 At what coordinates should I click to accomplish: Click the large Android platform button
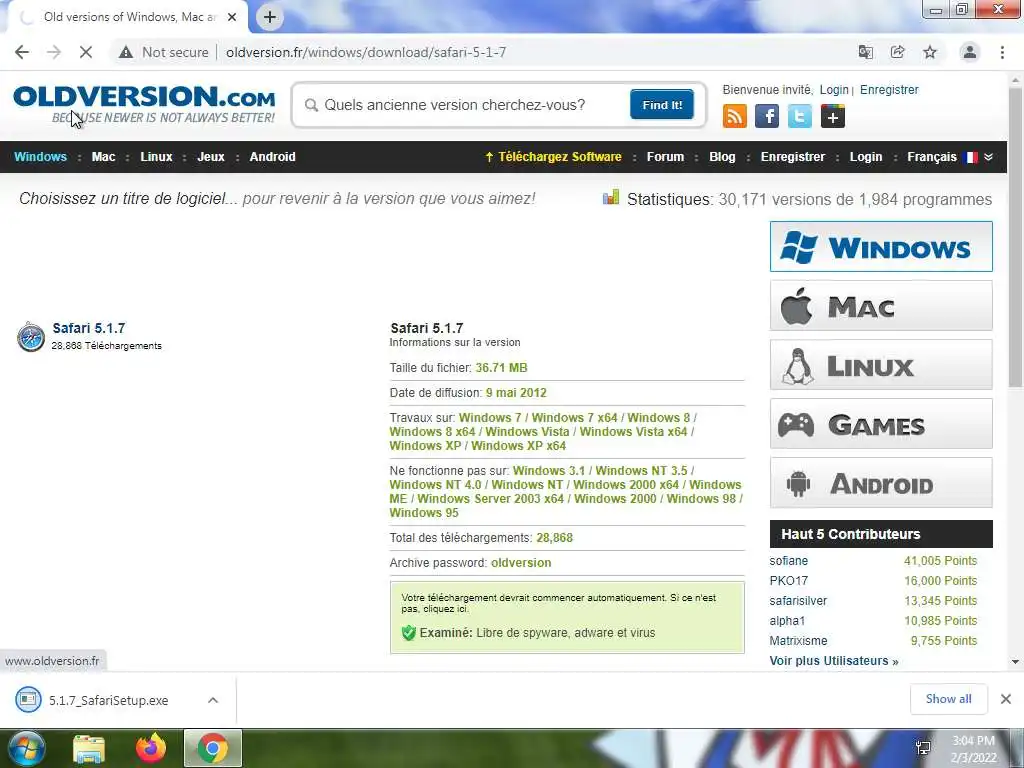click(881, 483)
